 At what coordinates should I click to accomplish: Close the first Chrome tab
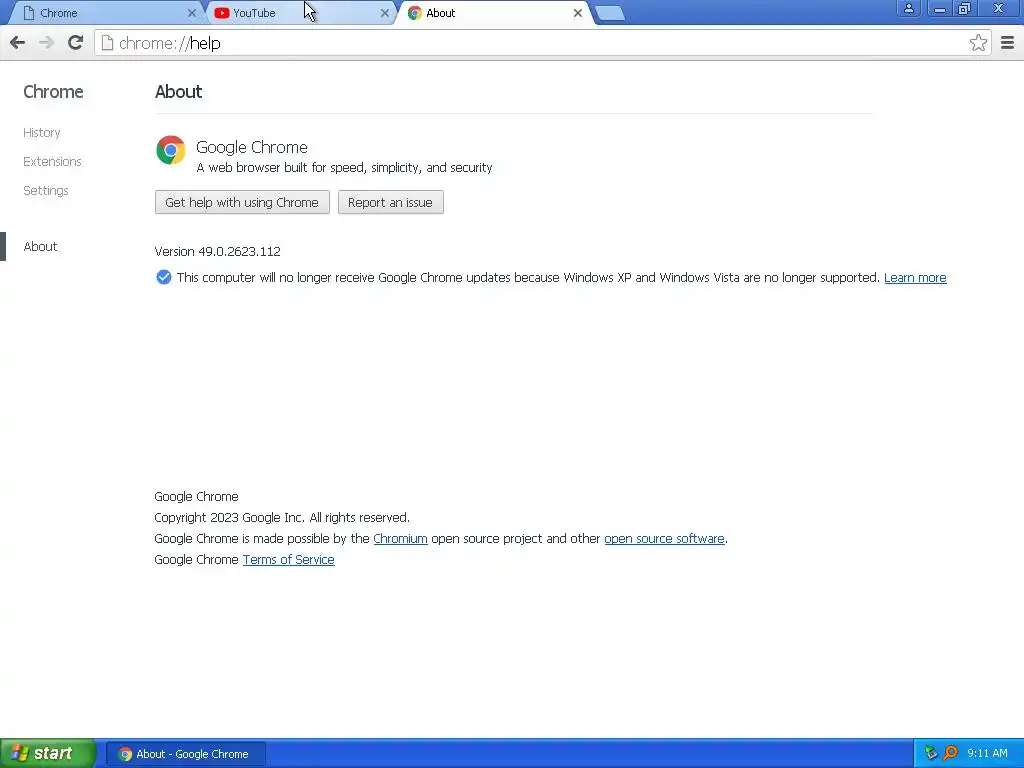(x=191, y=13)
